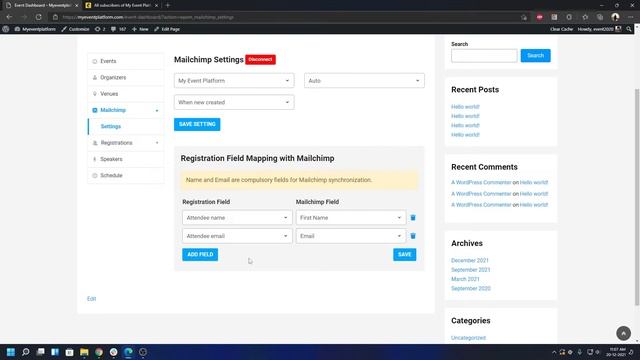Click the WordPress logo in admin bar
This screenshot has width=640, height=360.
[x=6, y=29]
